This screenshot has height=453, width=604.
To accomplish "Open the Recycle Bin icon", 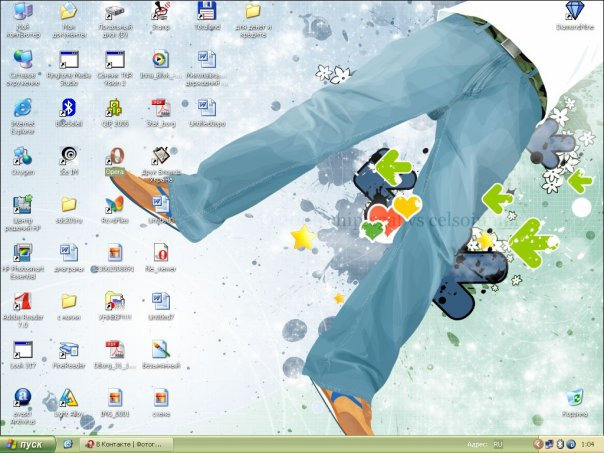I will click(575, 398).
